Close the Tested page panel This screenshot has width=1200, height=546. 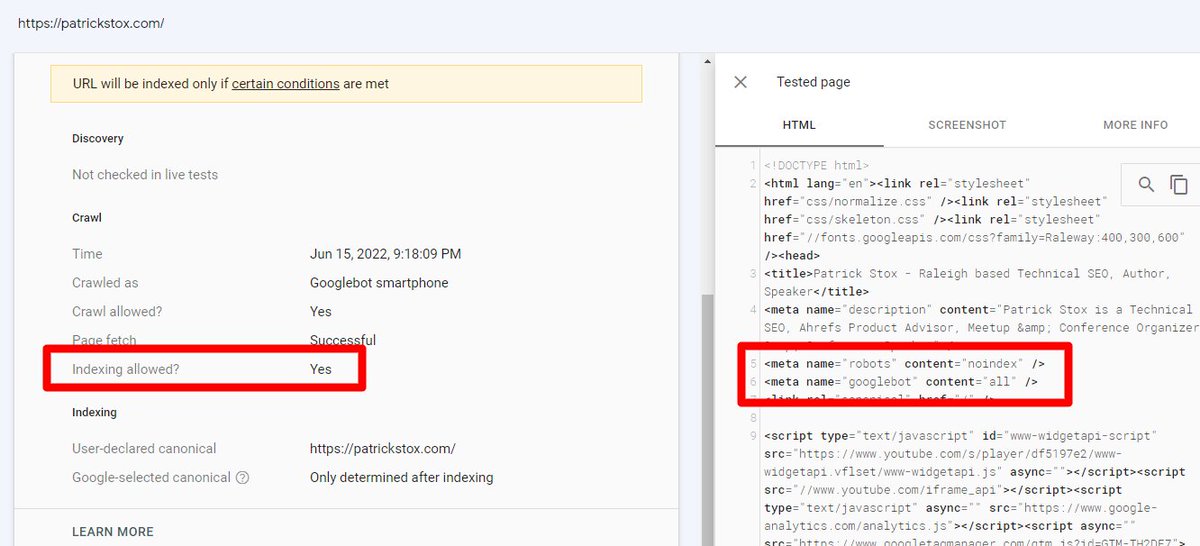[x=740, y=82]
